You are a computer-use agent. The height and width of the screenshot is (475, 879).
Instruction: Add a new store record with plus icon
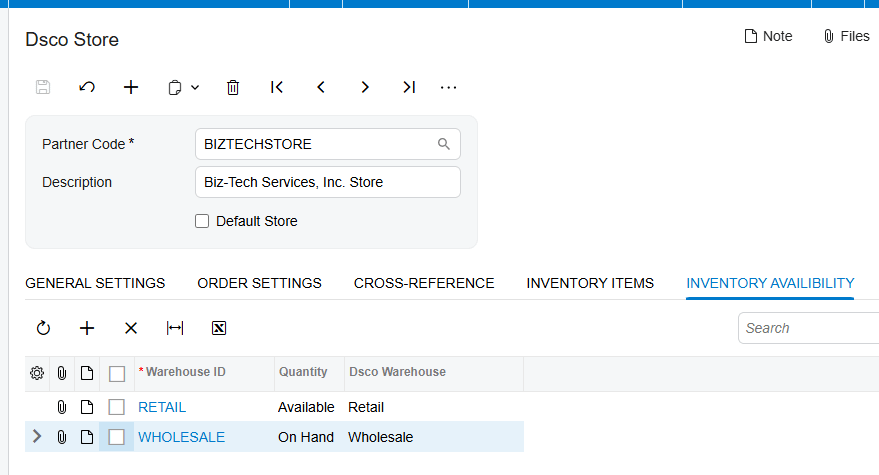131,87
